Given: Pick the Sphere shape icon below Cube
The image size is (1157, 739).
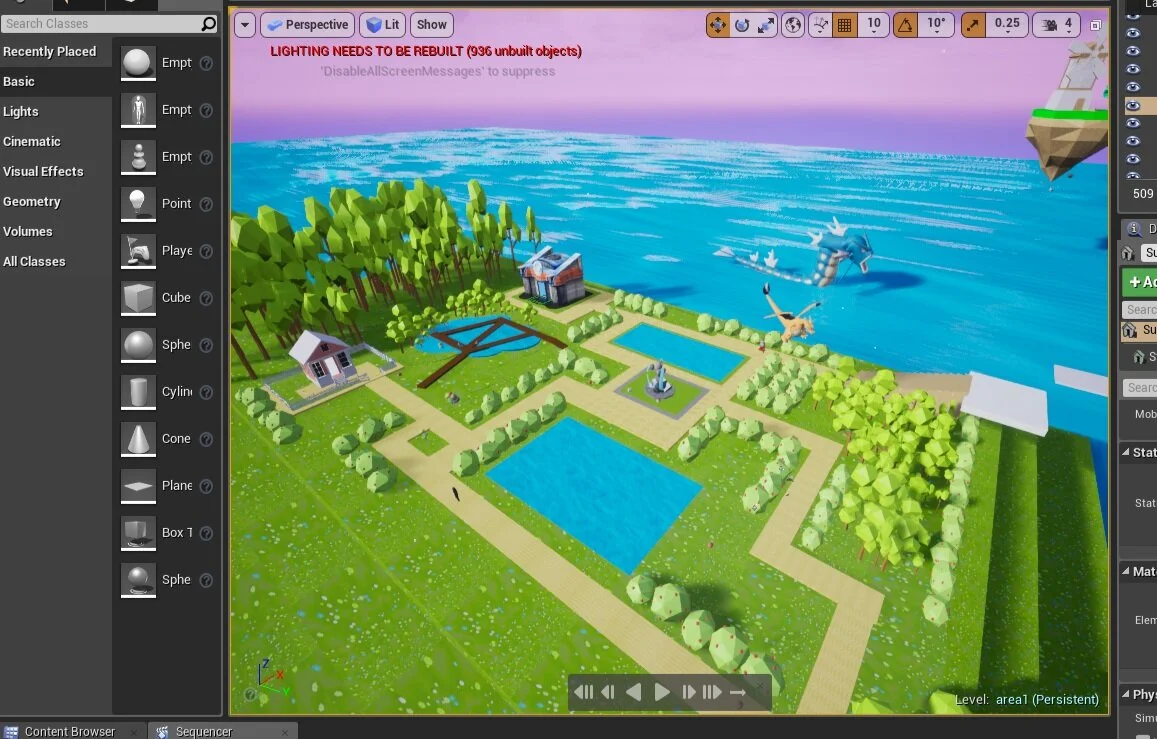Looking at the screenshot, I should (x=138, y=345).
